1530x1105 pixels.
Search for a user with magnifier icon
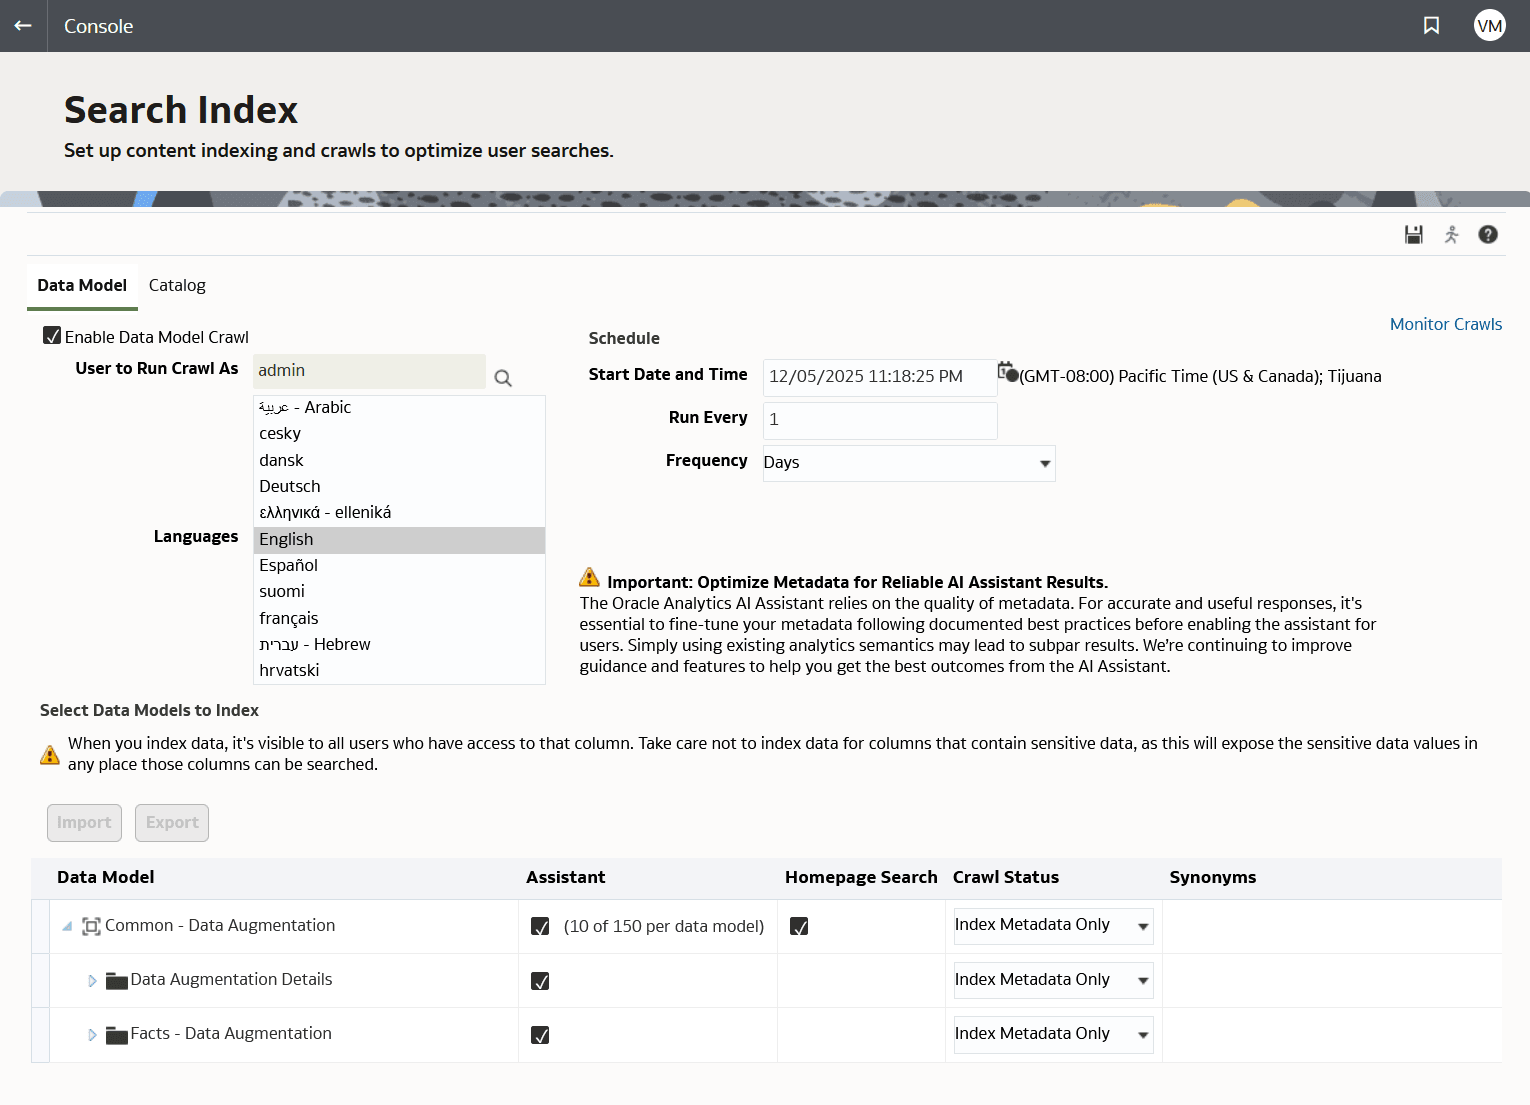point(503,378)
